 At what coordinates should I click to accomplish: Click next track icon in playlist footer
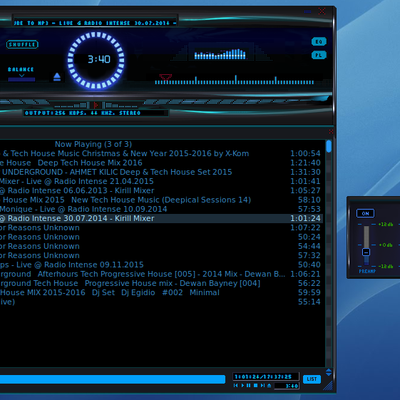[x=263, y=386]
